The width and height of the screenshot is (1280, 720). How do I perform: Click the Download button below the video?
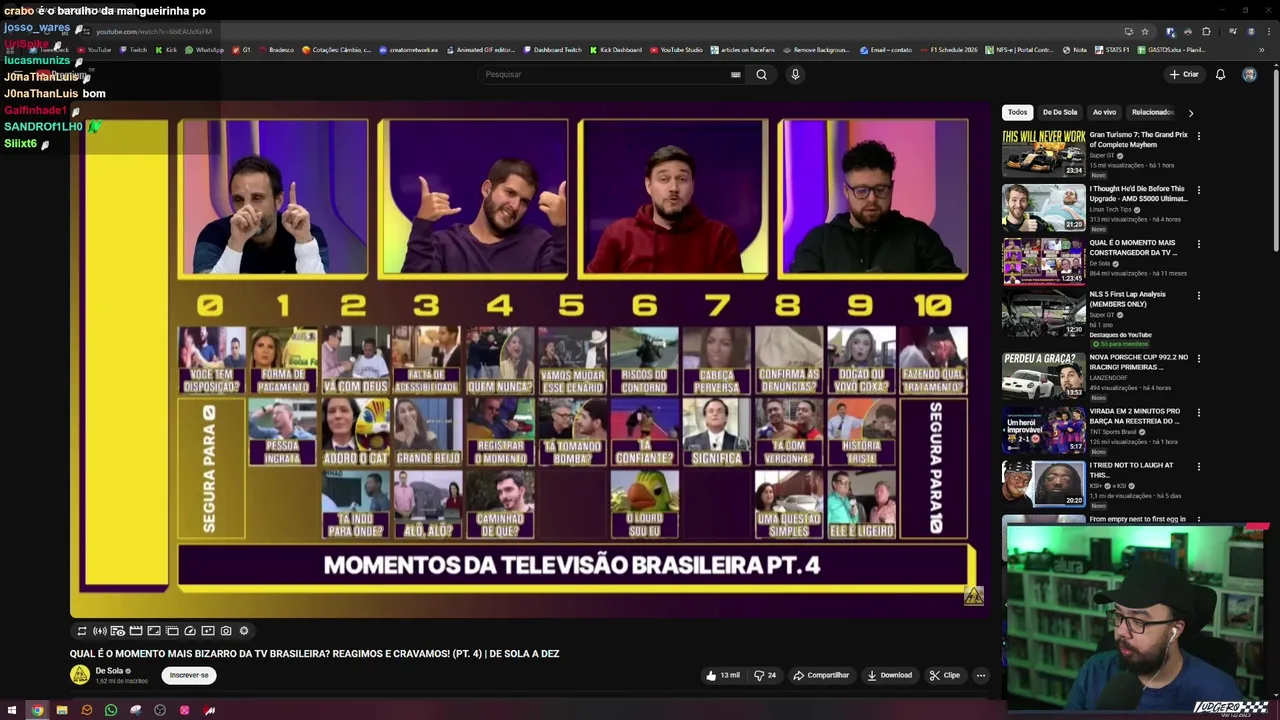point(889,675)
